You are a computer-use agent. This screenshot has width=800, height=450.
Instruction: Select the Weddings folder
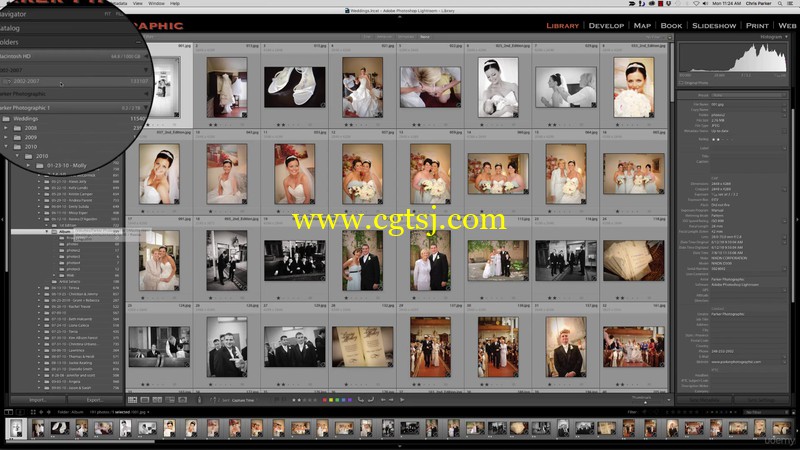pos(26,118)
